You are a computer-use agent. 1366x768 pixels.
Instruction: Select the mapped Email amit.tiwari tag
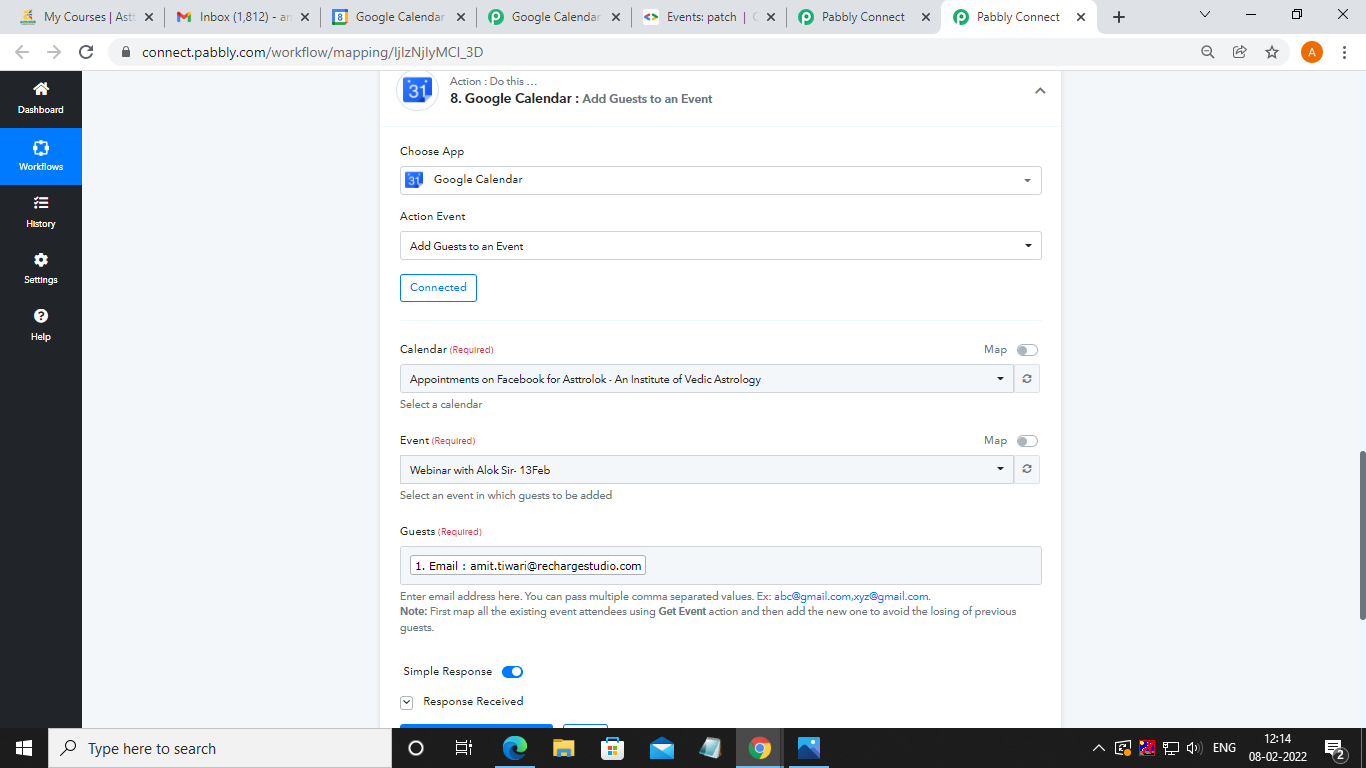tap(528, 566)
